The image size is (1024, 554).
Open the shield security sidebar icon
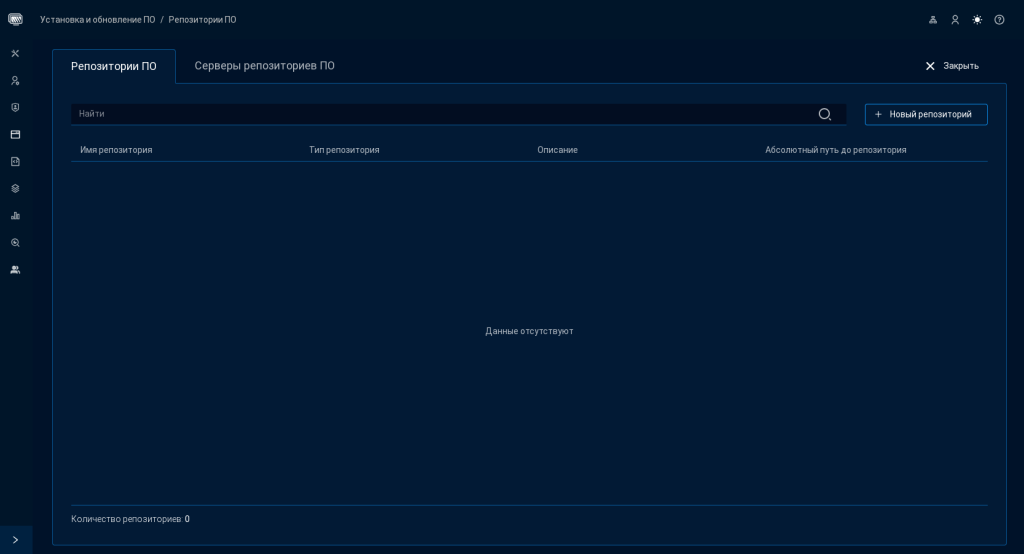tap(15, 107)
